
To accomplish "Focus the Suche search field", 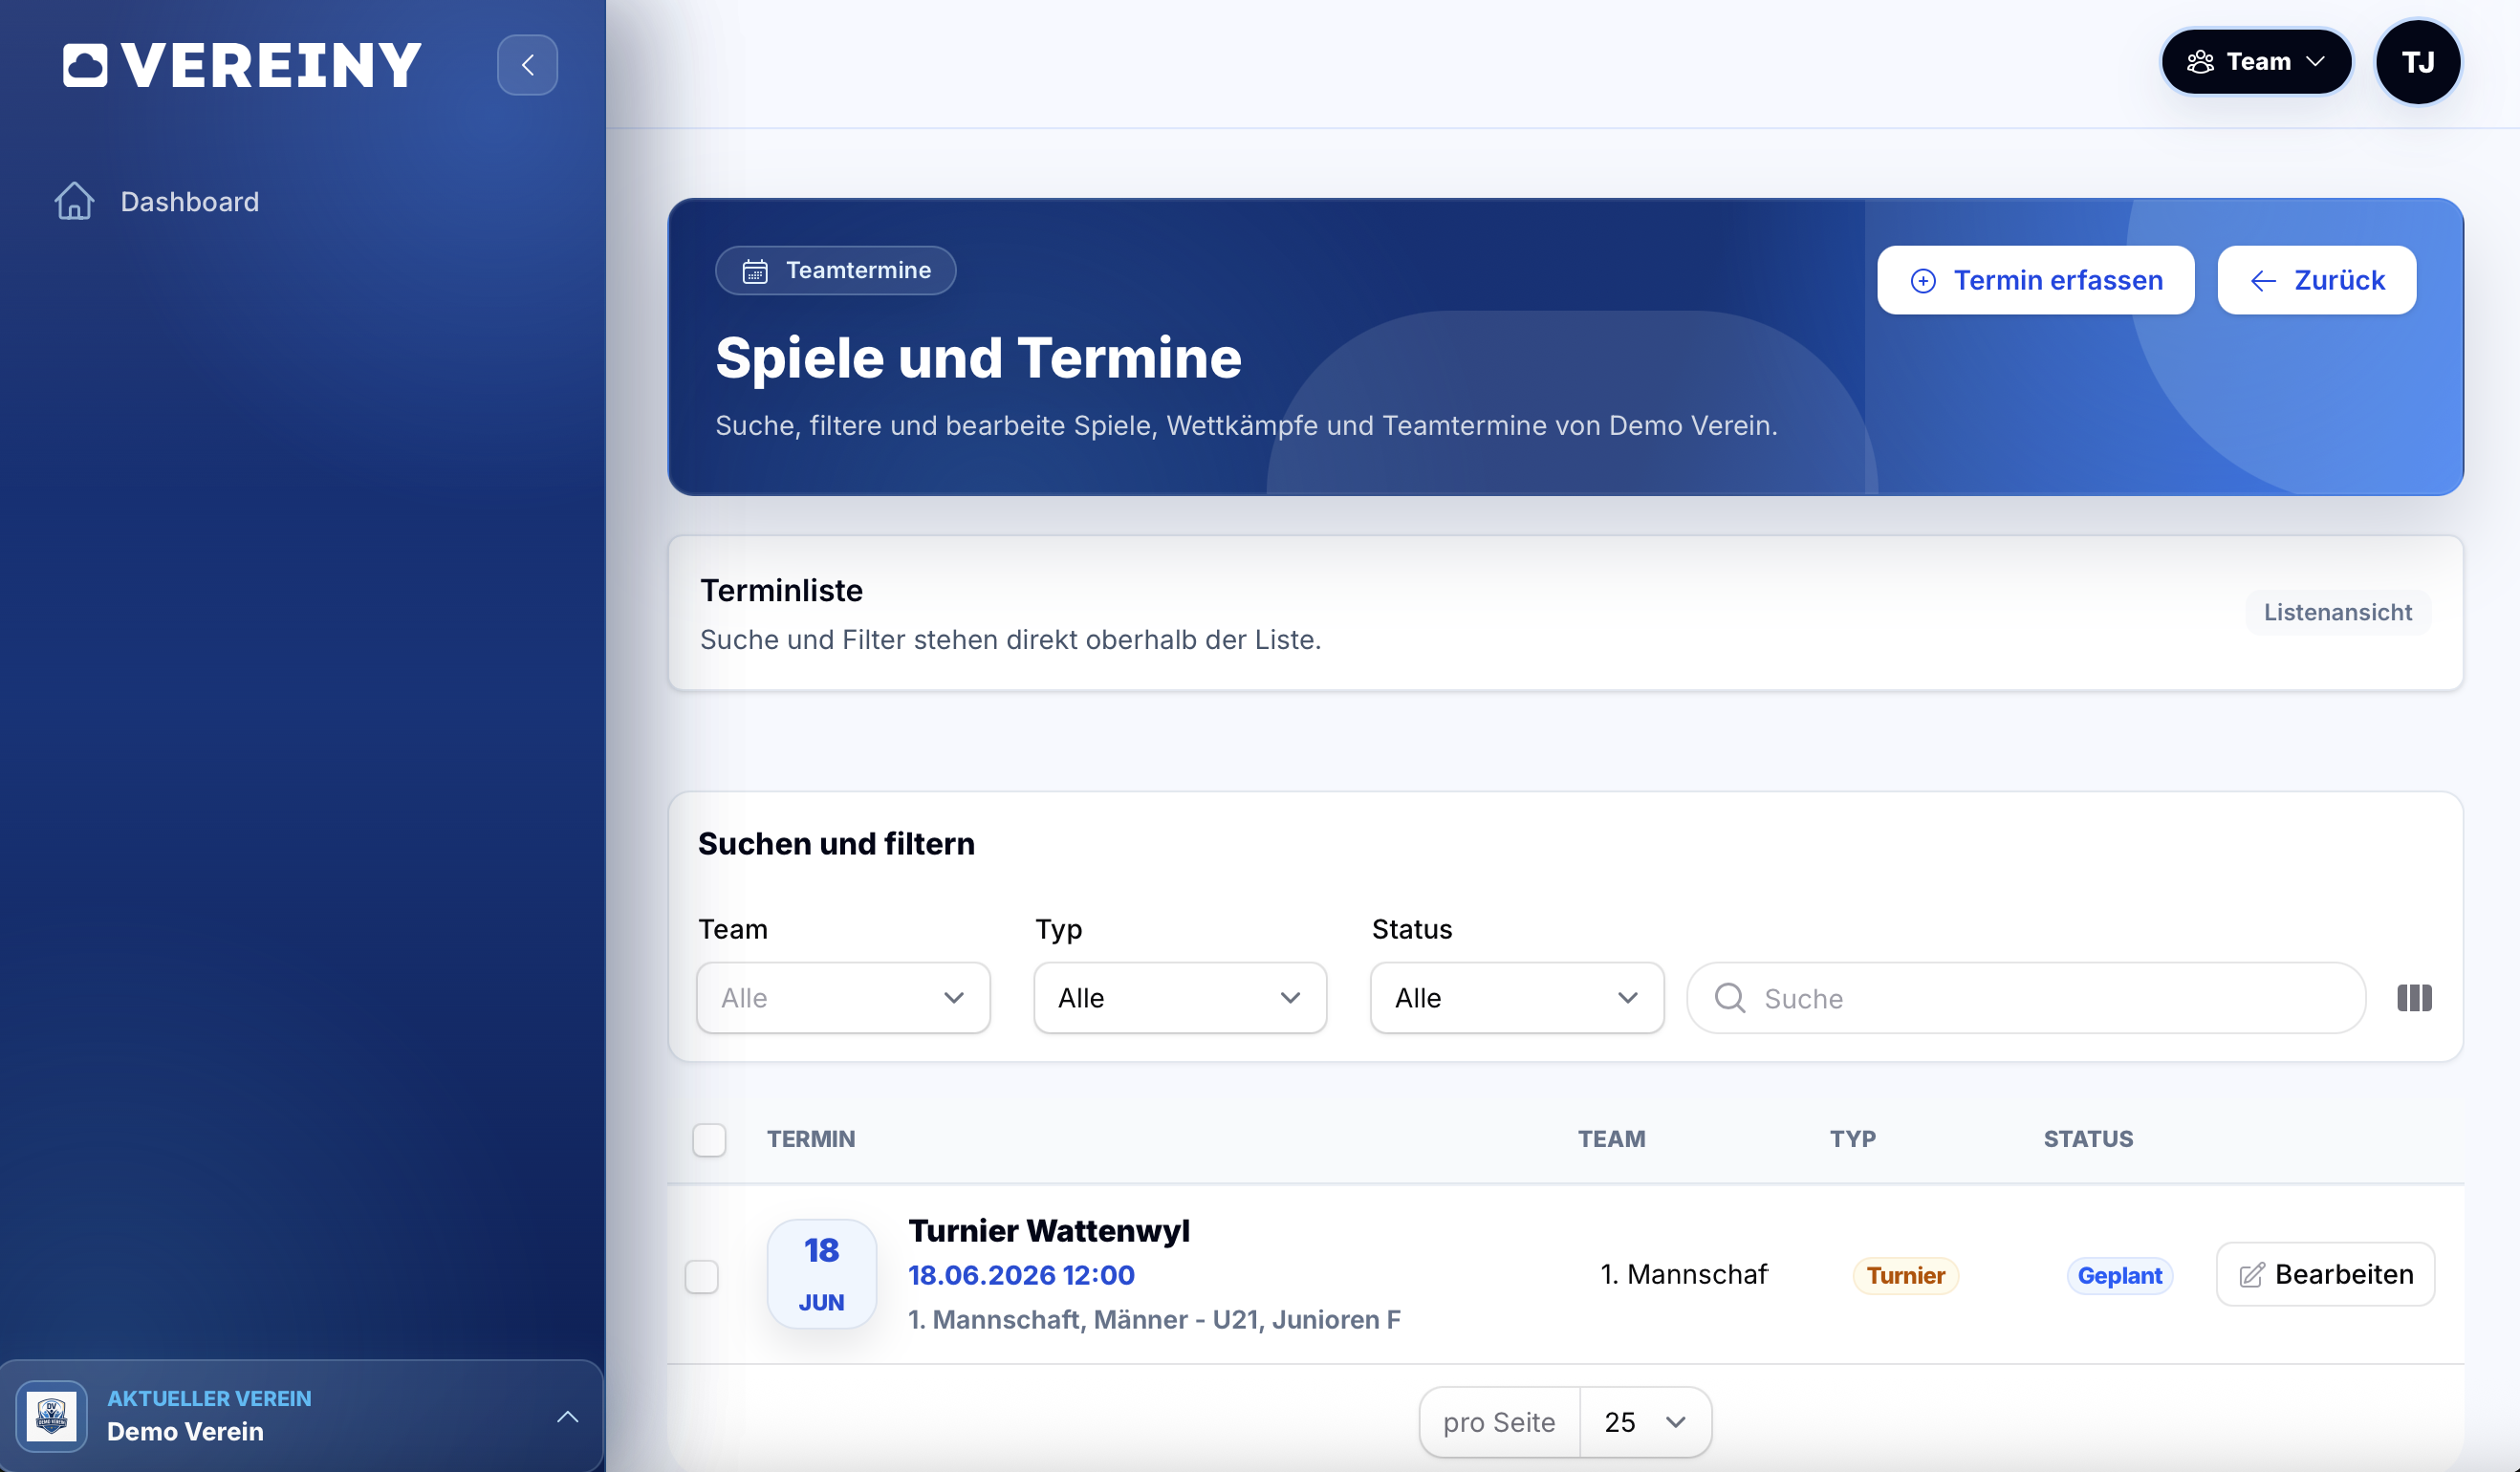I will point(2026,997).
